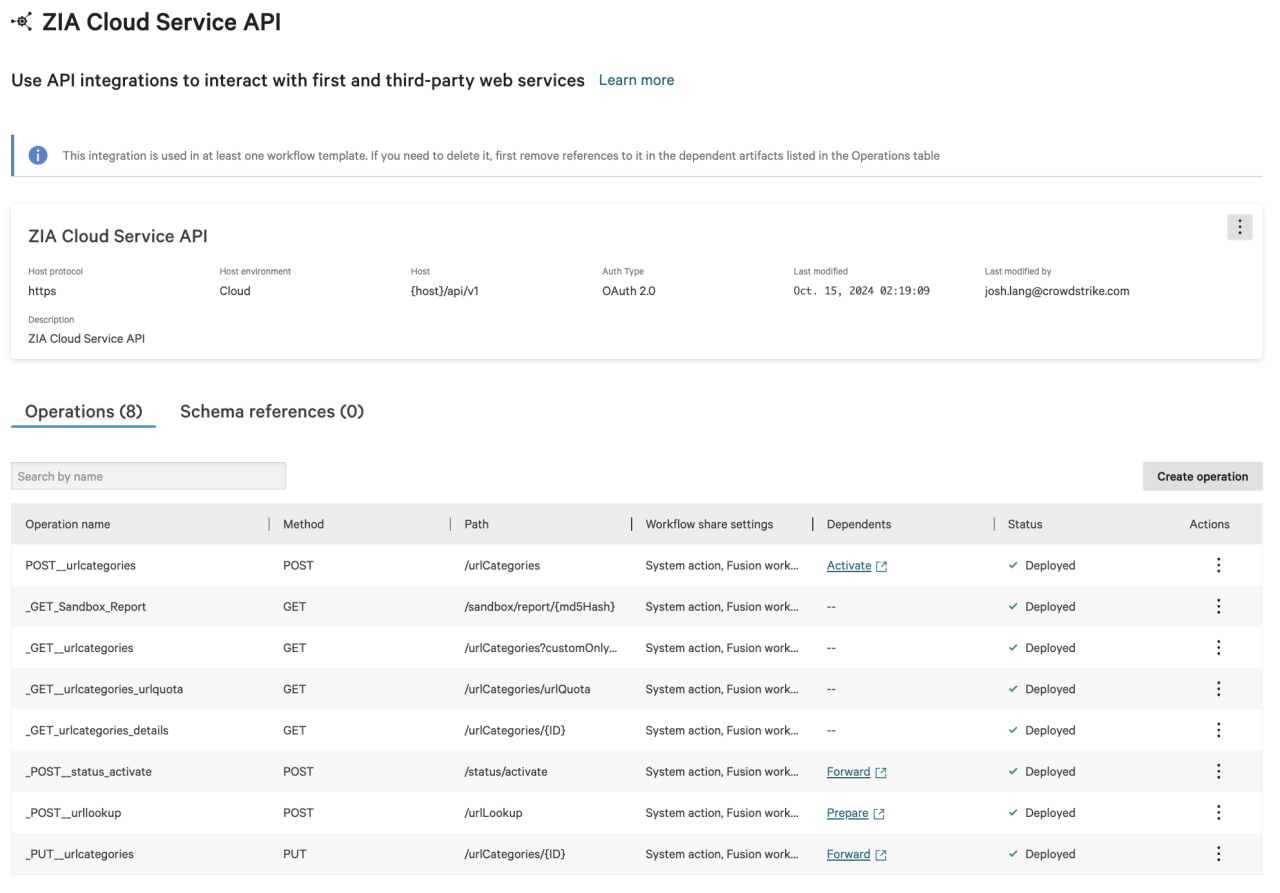Select the _PUT__urlcategories operation name
This screenshot has width=1280, height=893.
79,854
